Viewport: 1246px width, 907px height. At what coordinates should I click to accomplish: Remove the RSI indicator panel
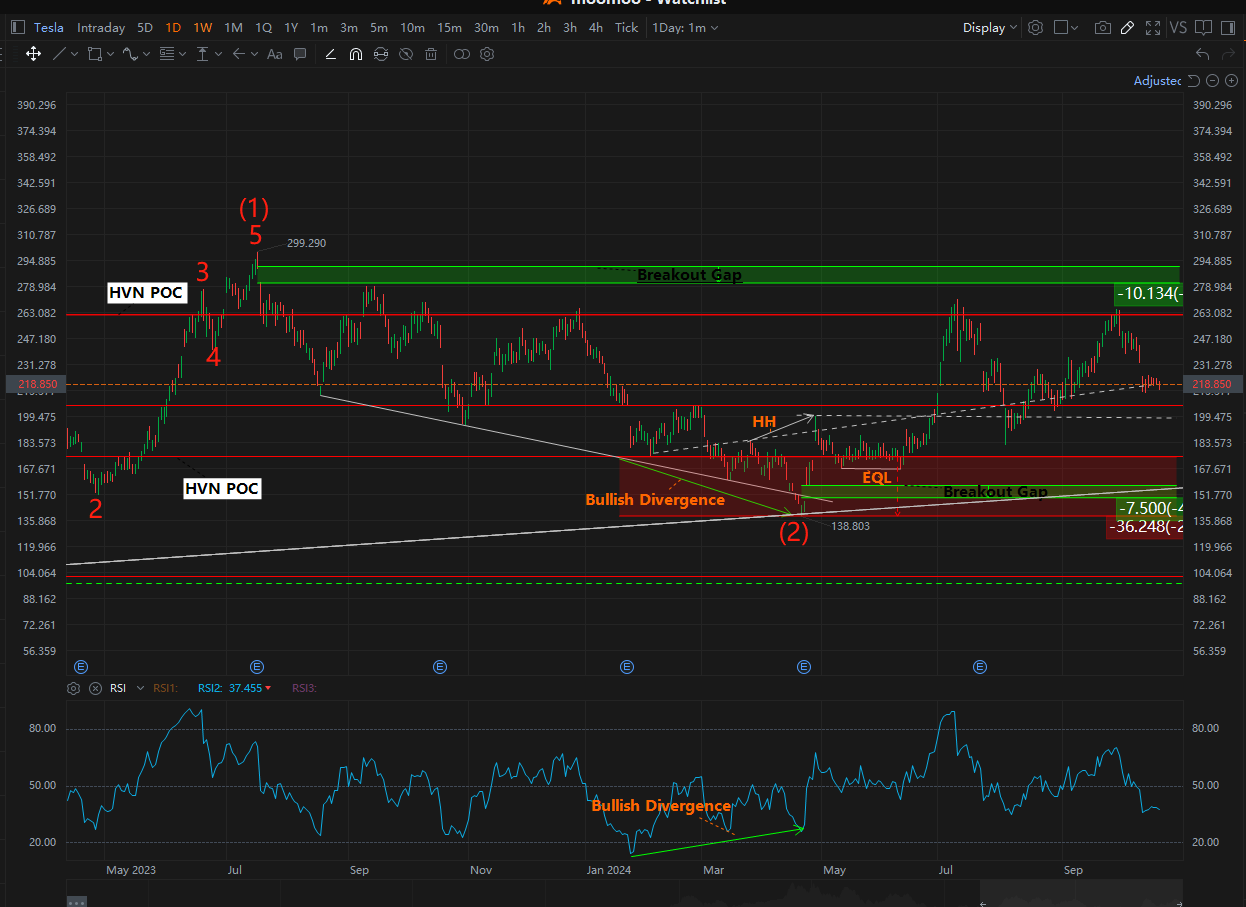[x=95, y=688]
